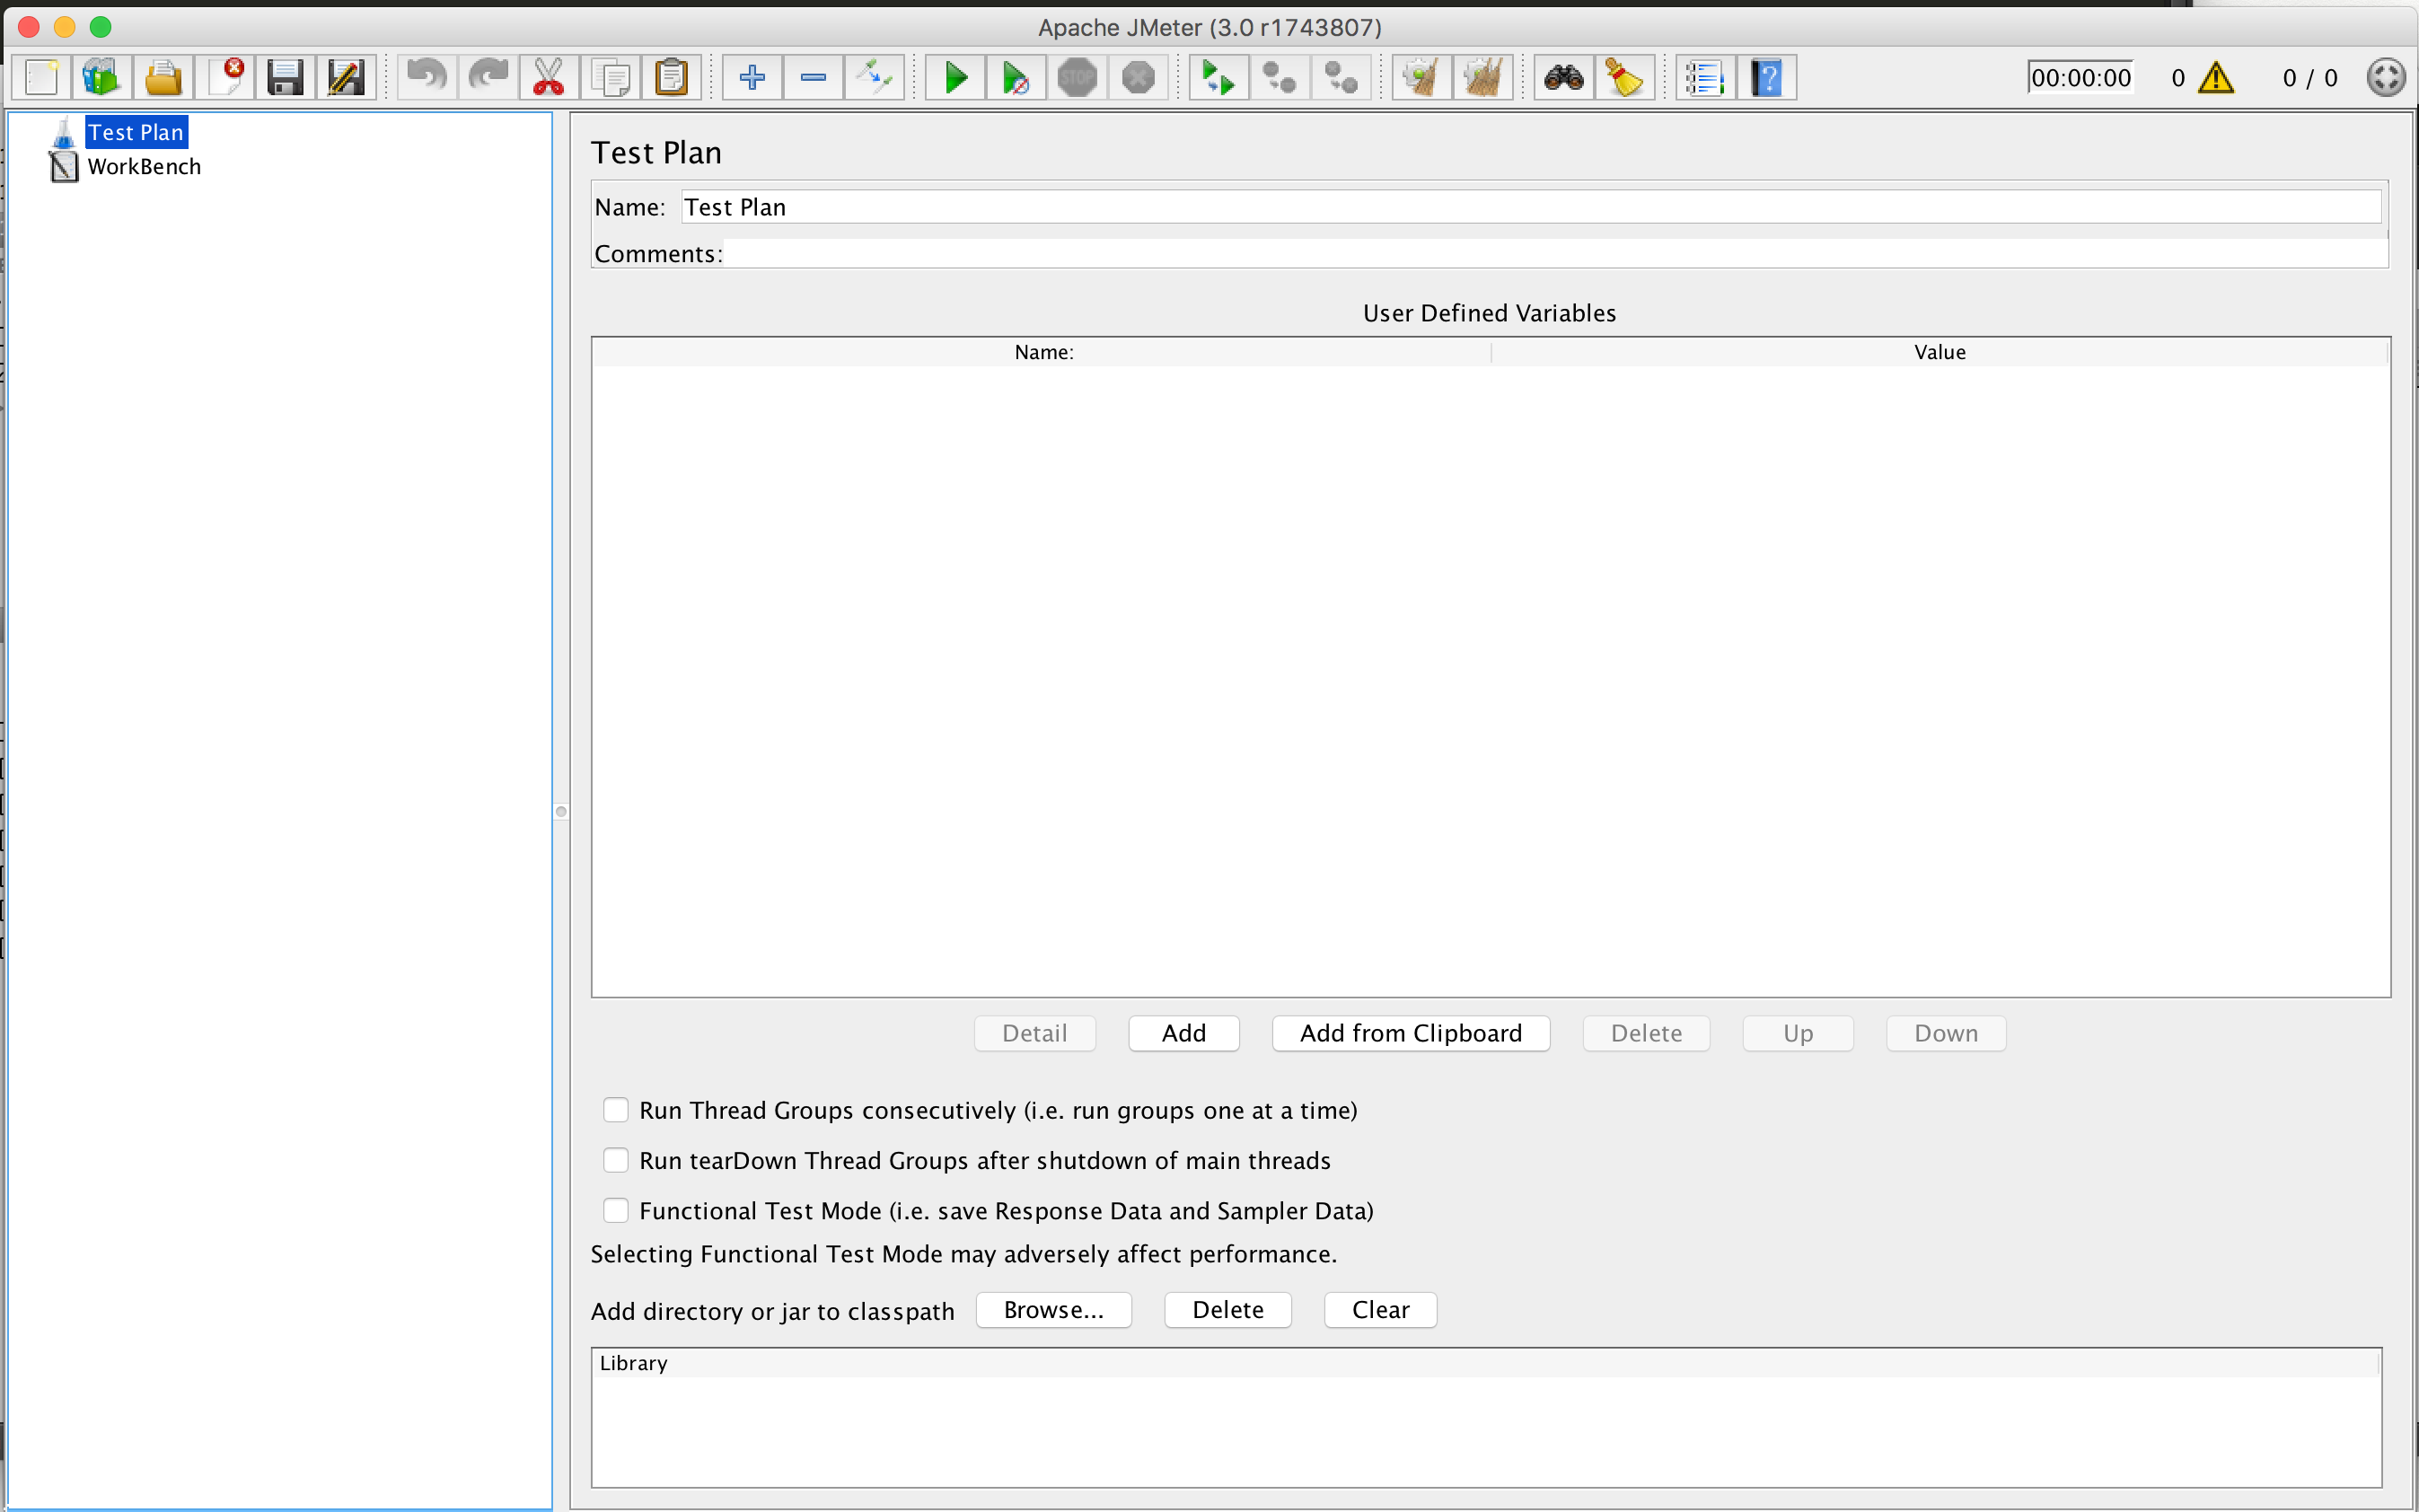This screenshot has height=1512, width=2419.
Task: Click the Up button under variables table
Action: point(1798,1033)
